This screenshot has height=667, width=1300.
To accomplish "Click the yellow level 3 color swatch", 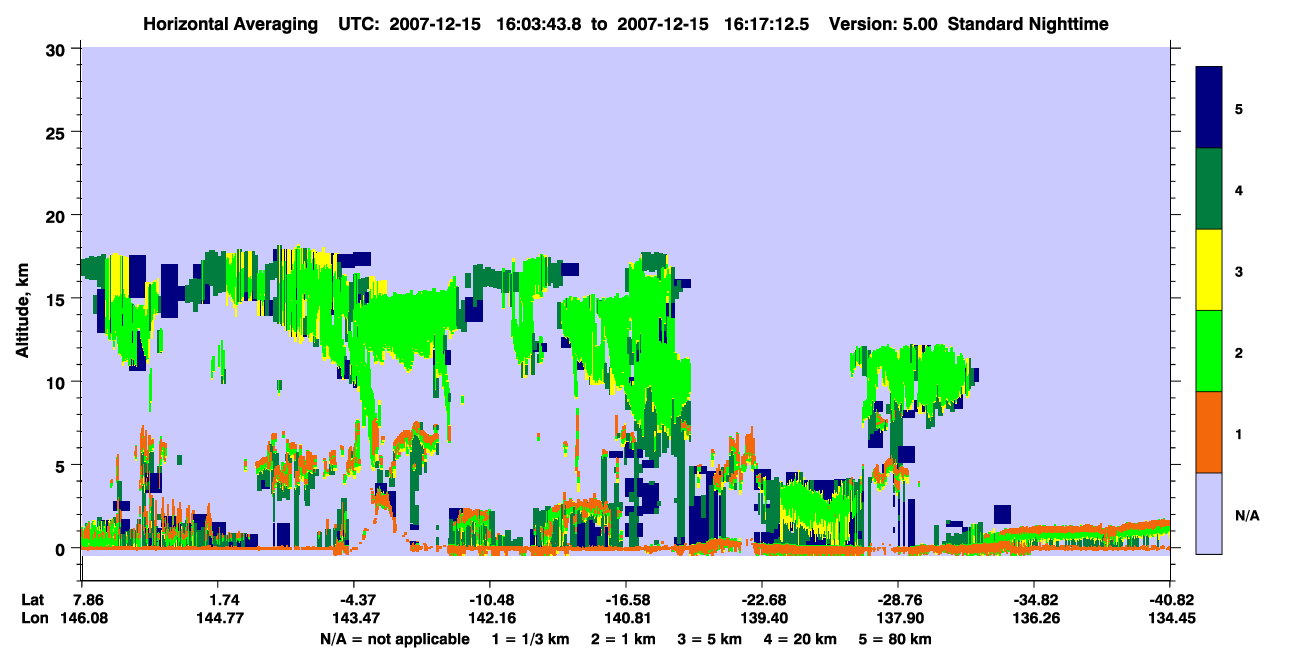I will [1209, 270].
